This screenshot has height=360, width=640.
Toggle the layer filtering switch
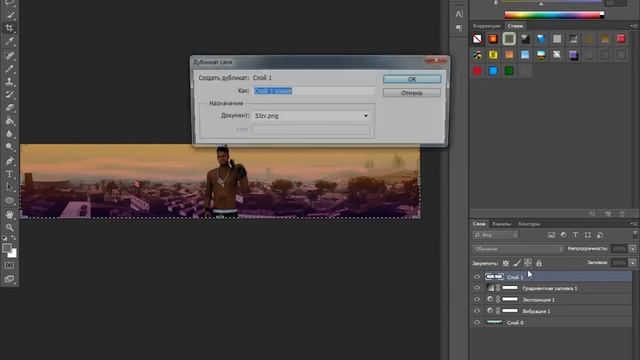point(635,234)
